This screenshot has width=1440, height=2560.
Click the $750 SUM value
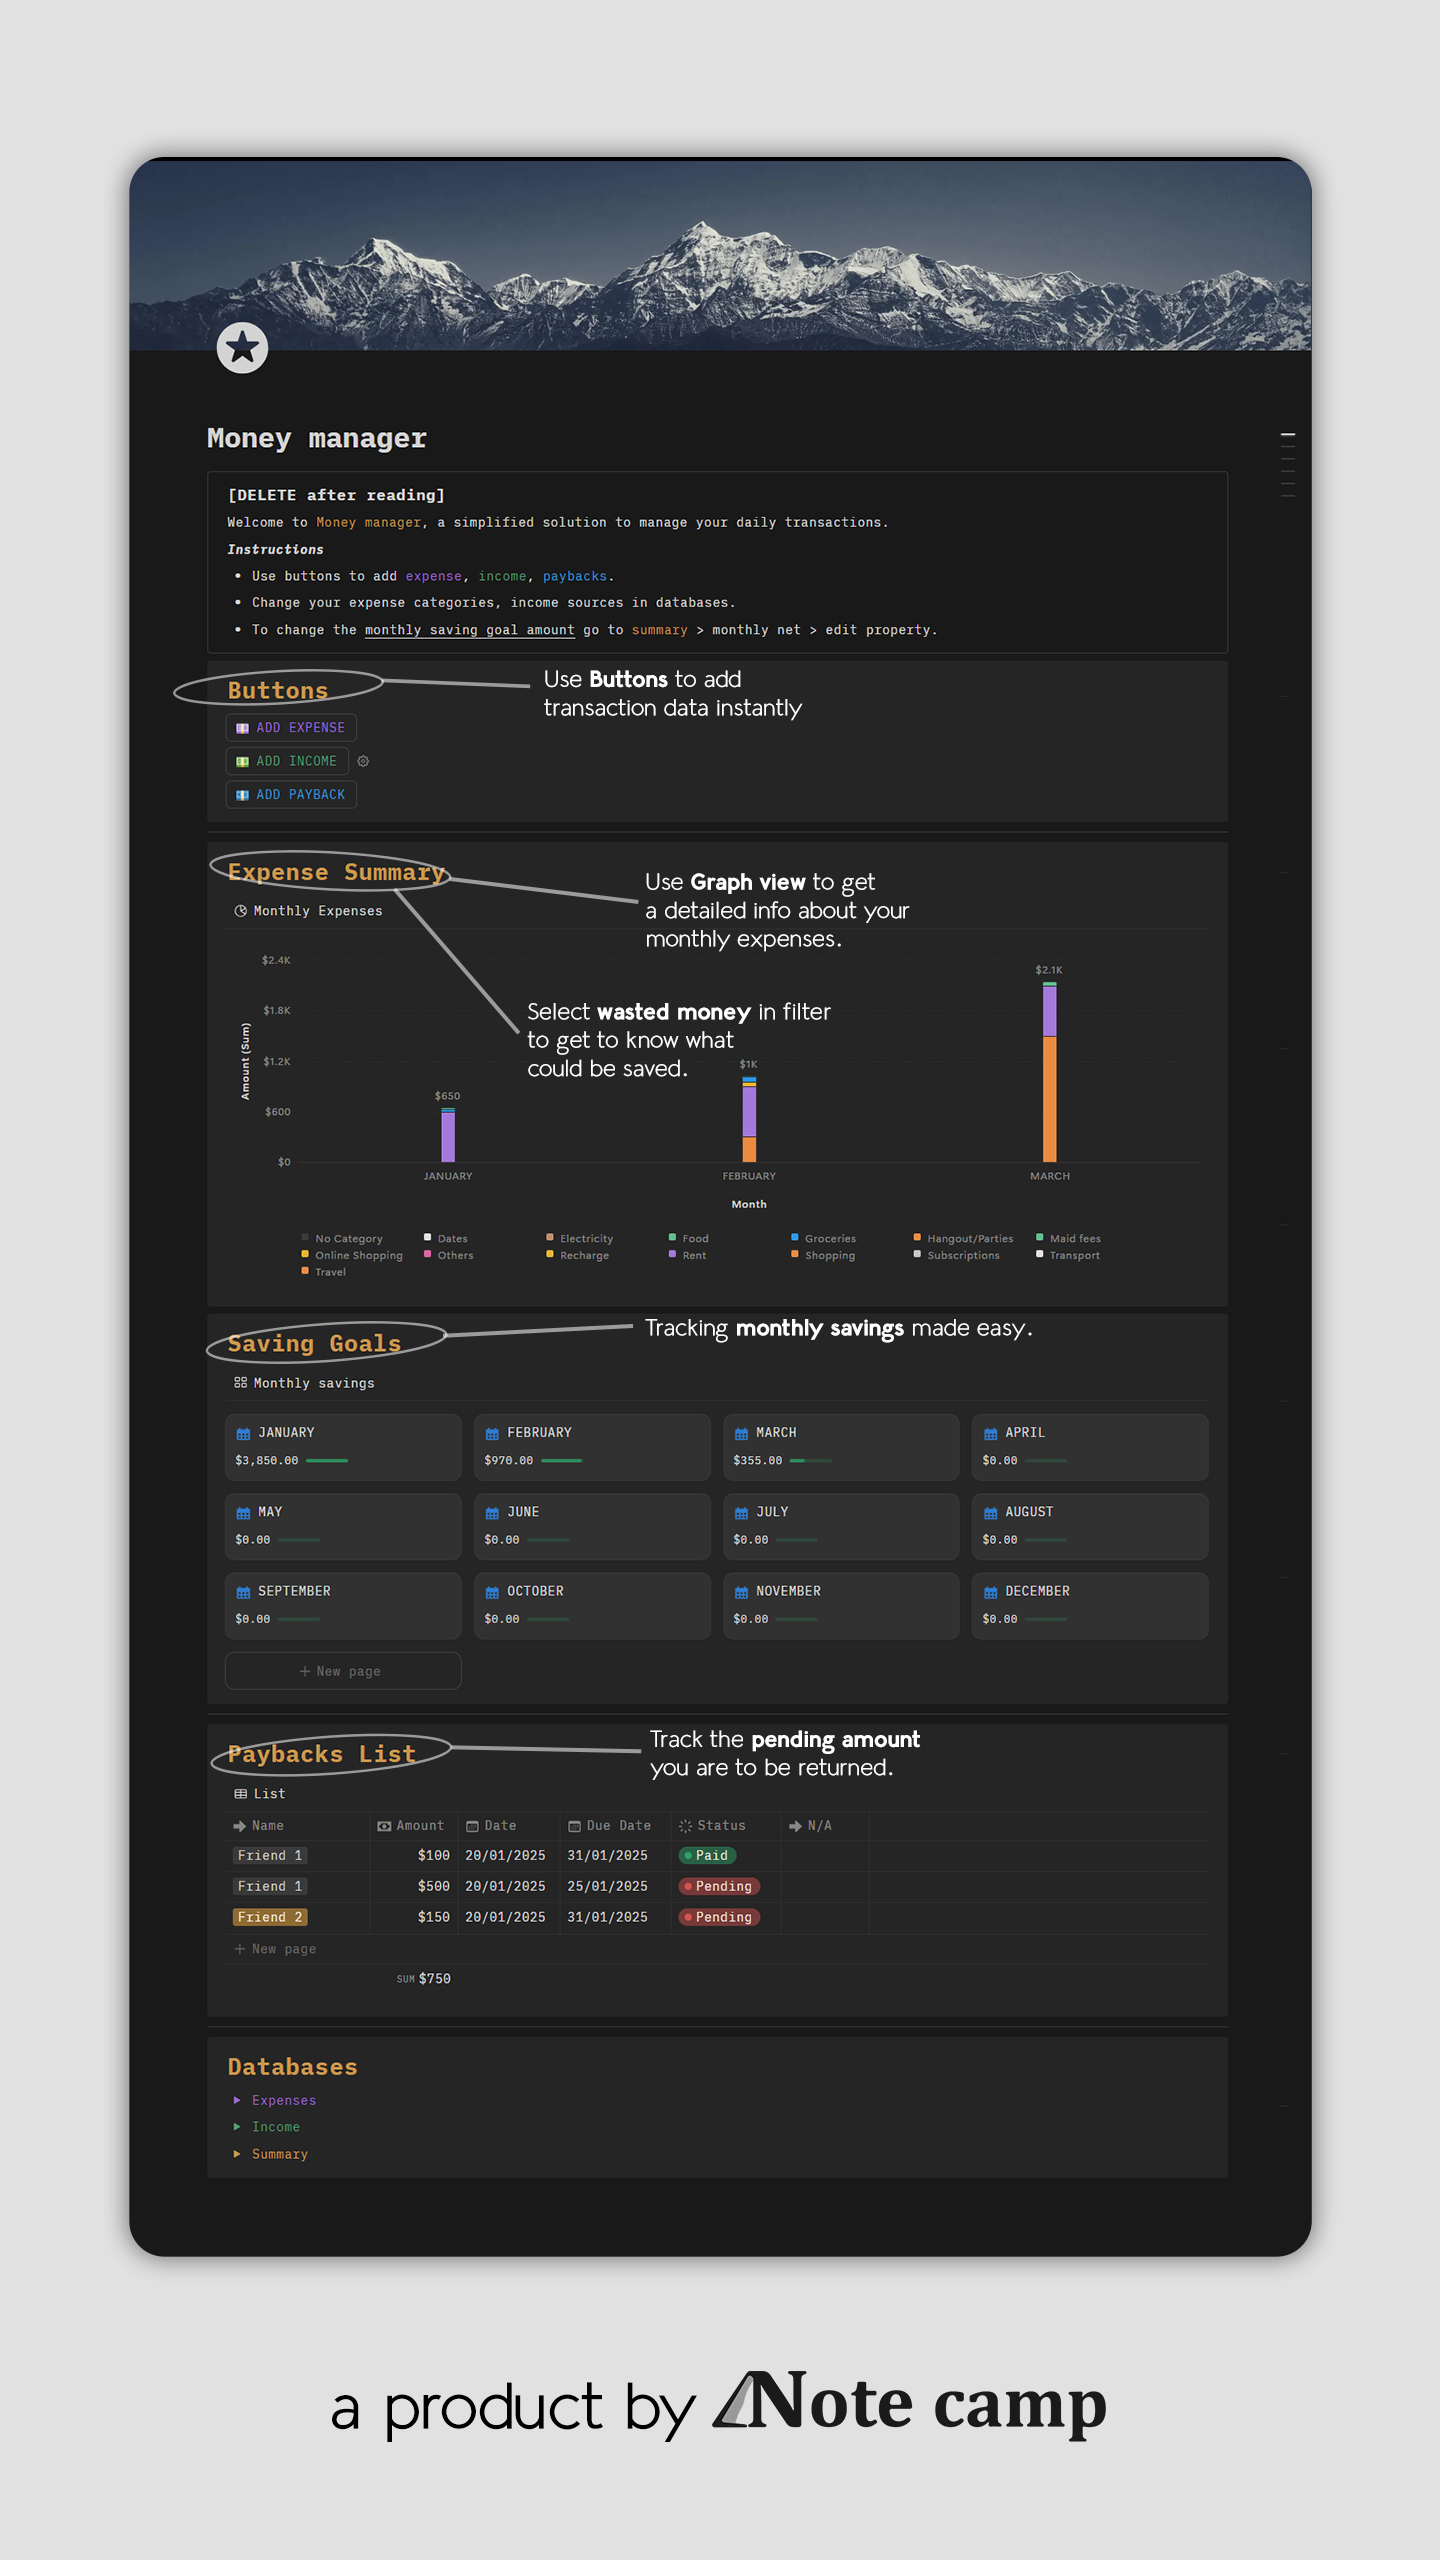(434, 1979)
